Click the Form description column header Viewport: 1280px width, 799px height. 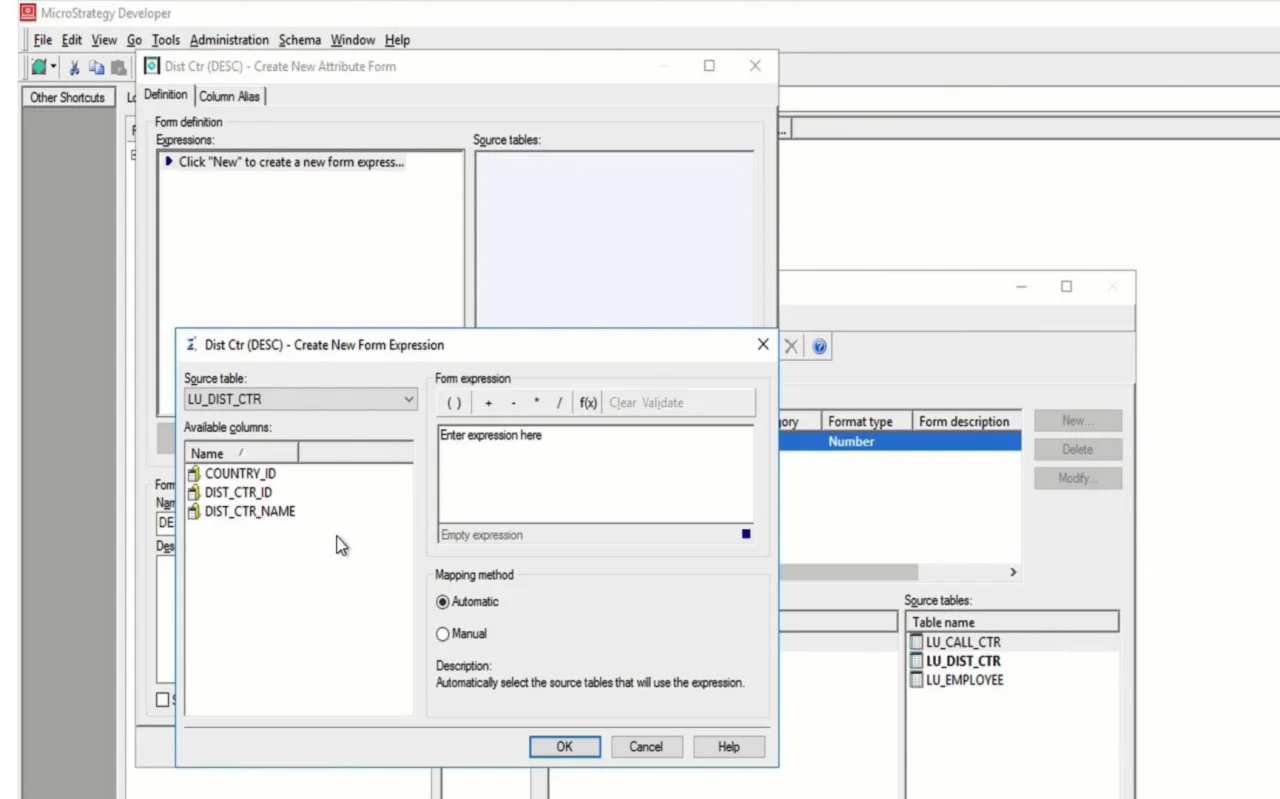click(x=967, y=421)
